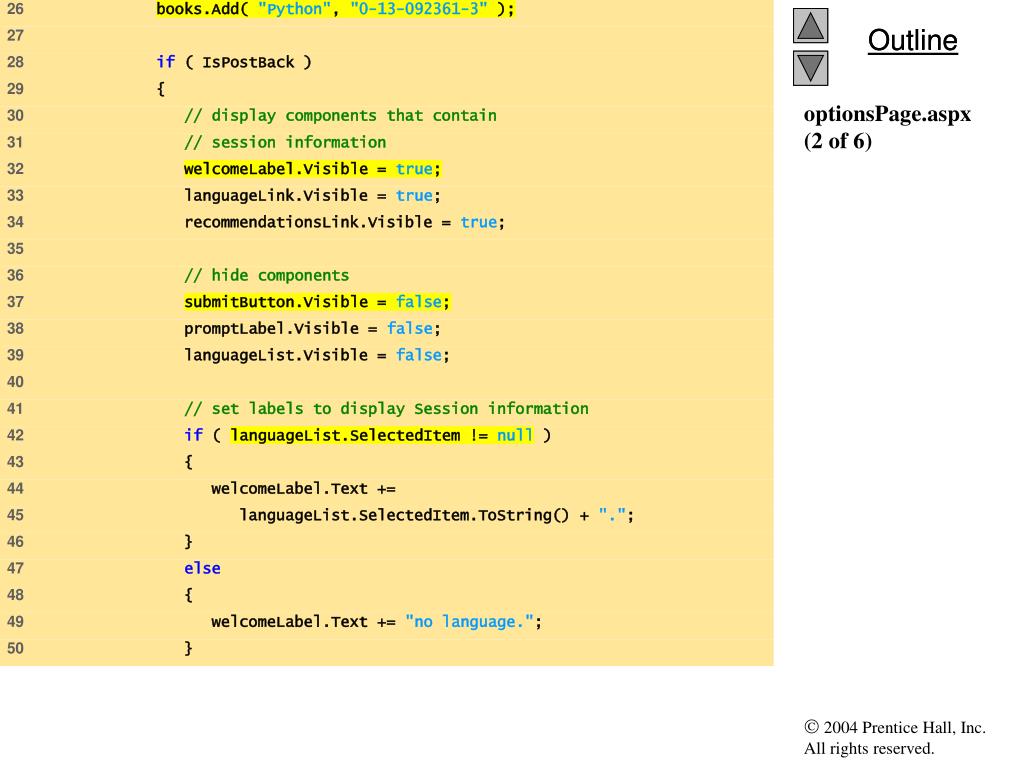Click 'recommendationsLink.Visible = true;' line
The height and width of the screenshot is (768, 1024).
[x=344, y=223]
